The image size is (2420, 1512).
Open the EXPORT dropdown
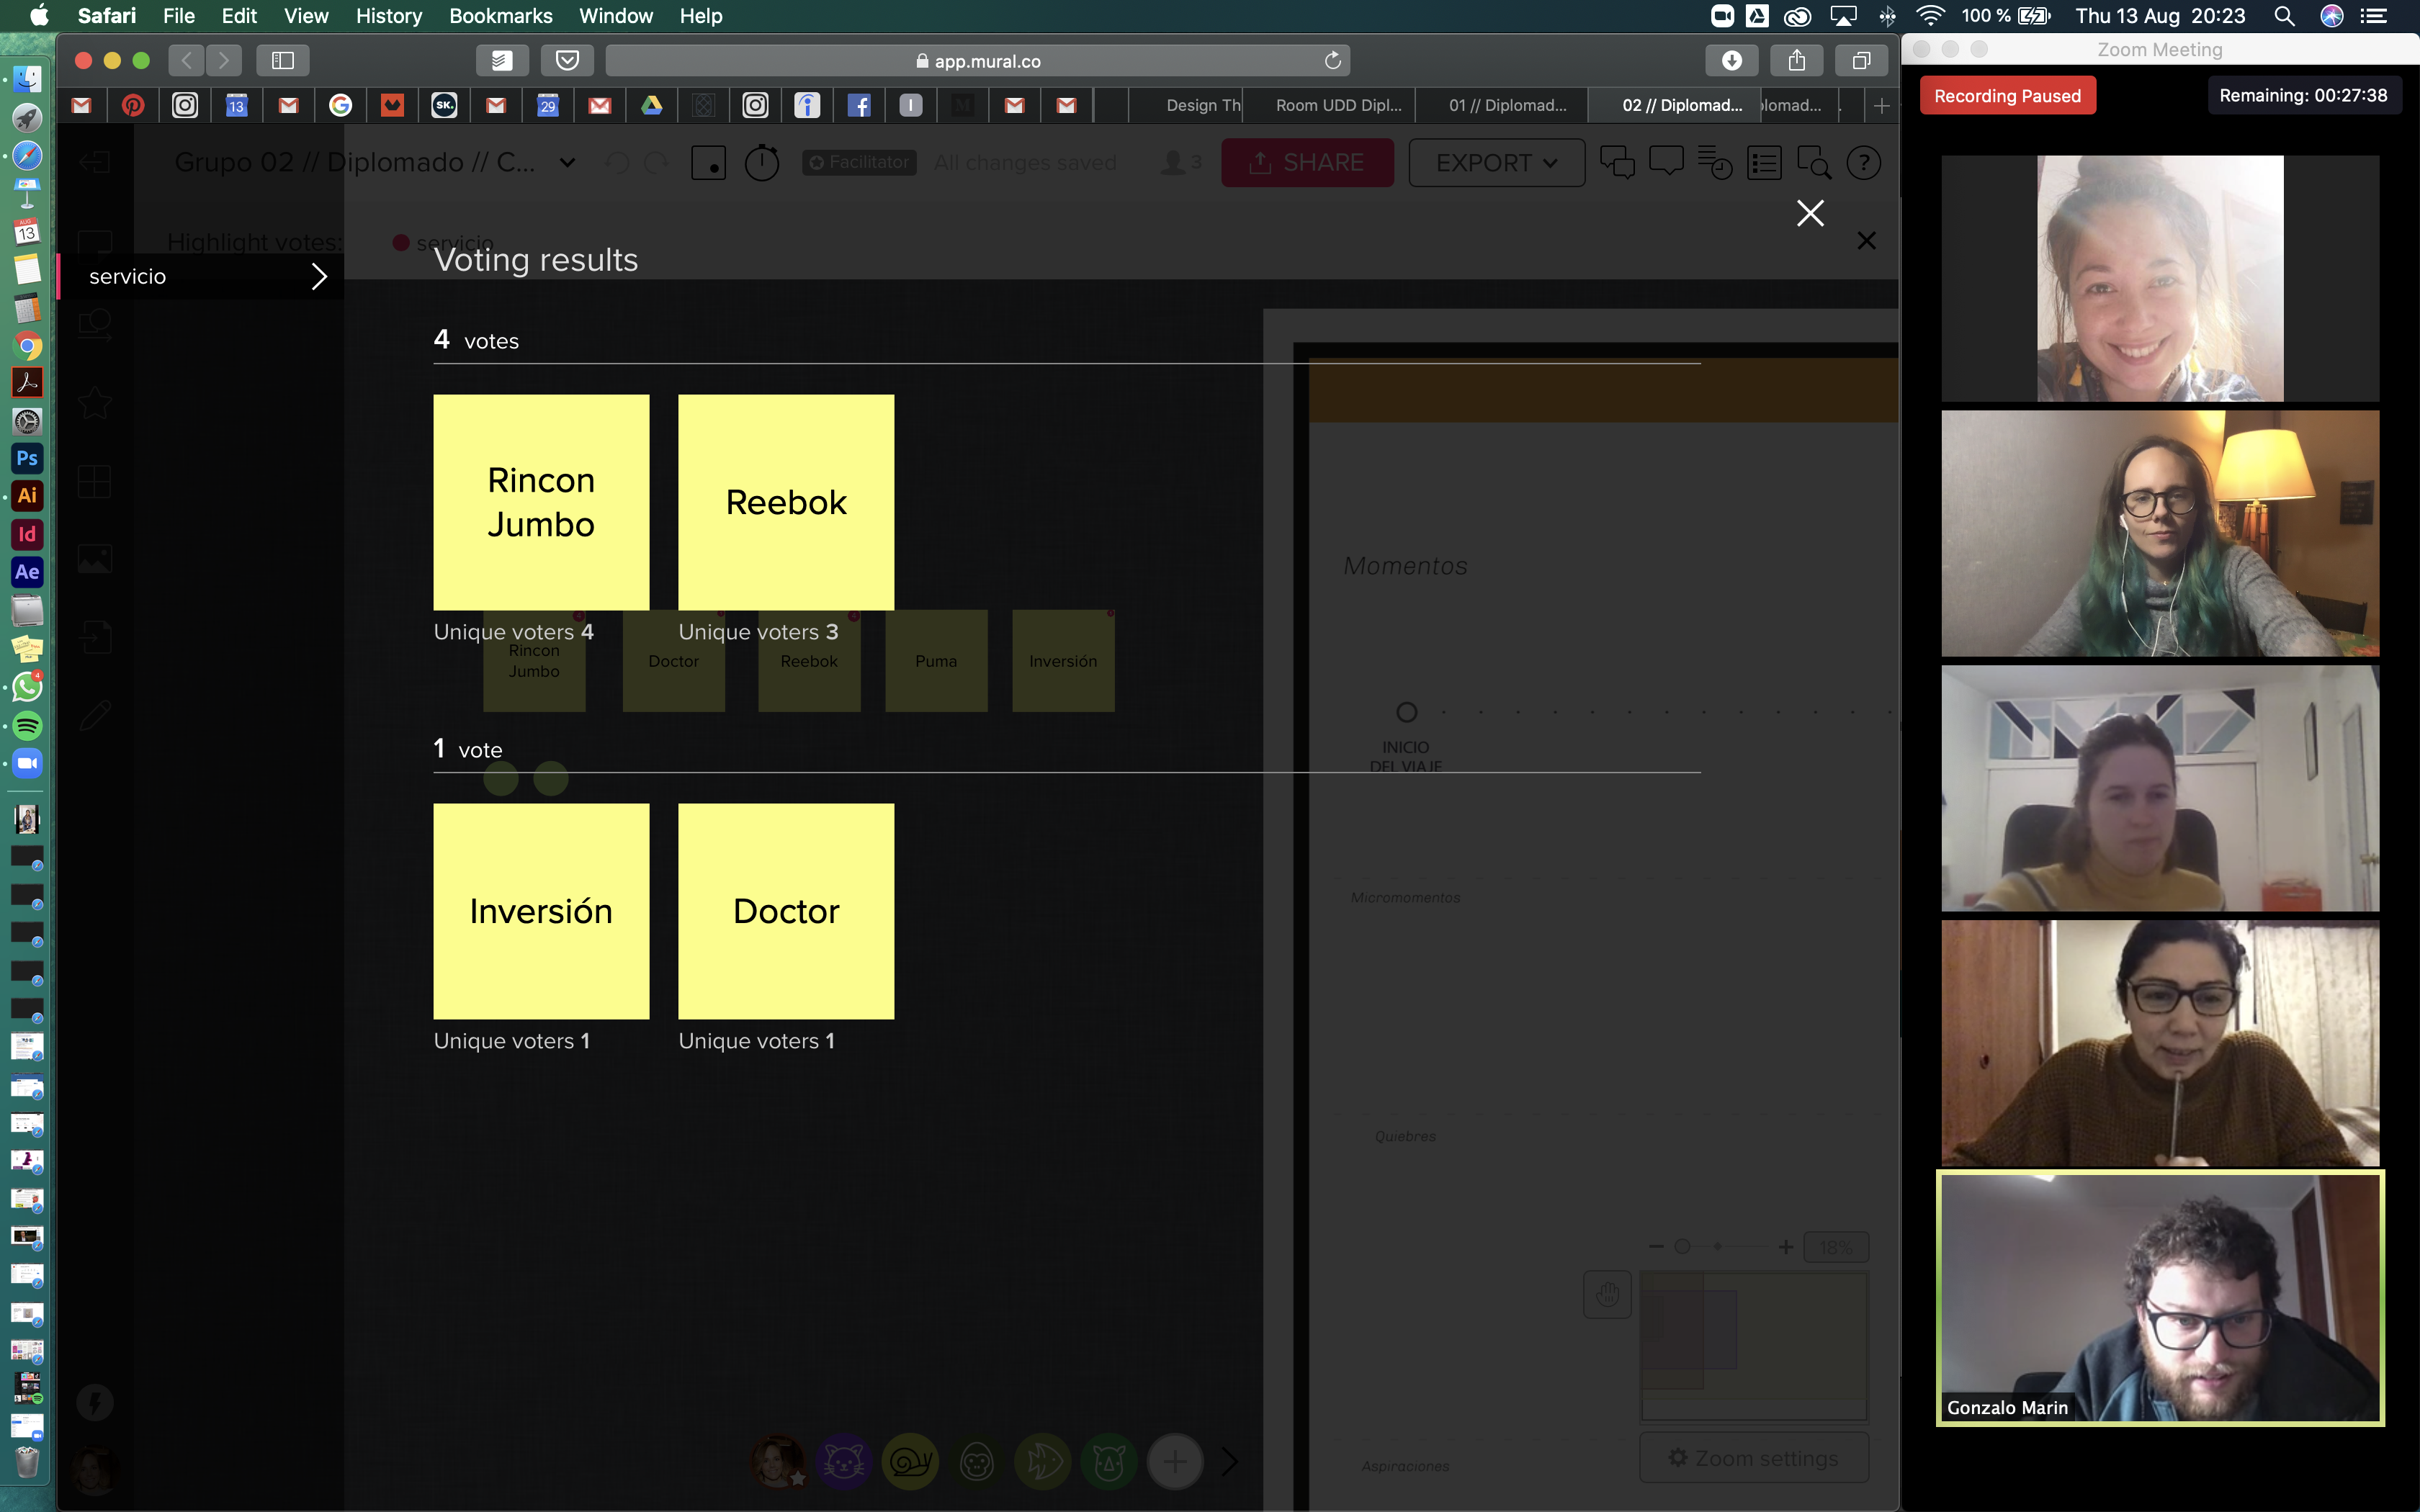pos(1496,162)
